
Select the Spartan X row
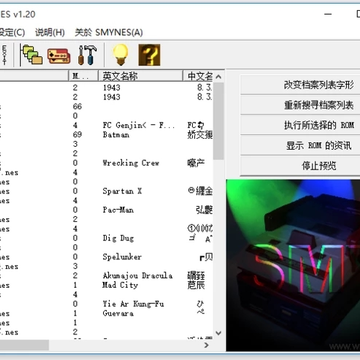click(x=107, y=191)
